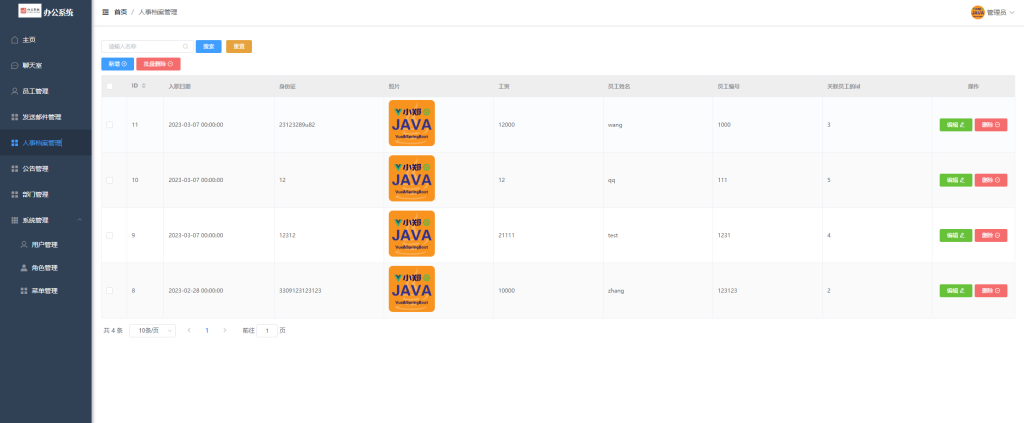Toggle the select-all checkbox in table header
The height and width of the screenshot is (423, 1024).
(110, 86)
